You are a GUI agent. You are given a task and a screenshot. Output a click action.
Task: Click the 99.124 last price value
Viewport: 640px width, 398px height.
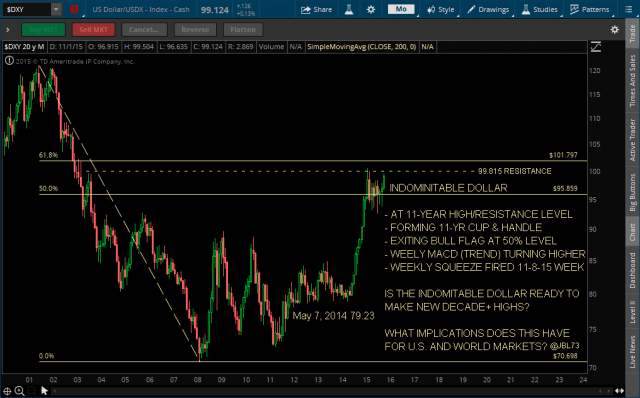(215, 10)
